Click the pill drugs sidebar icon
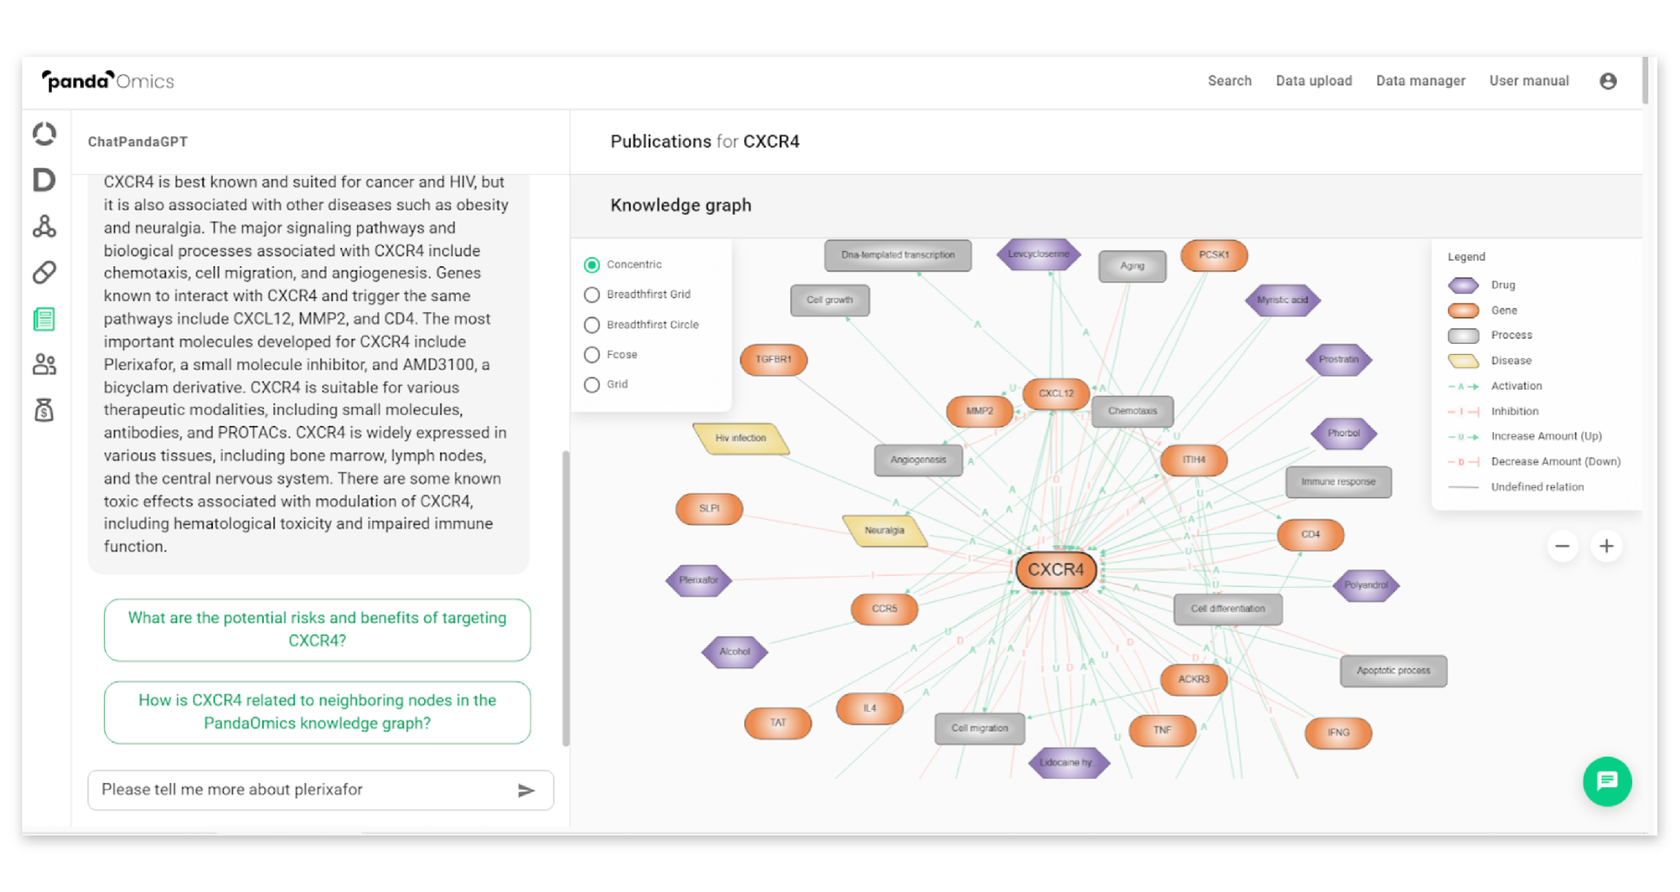The image size is (1680, 892). coord(44,272)
